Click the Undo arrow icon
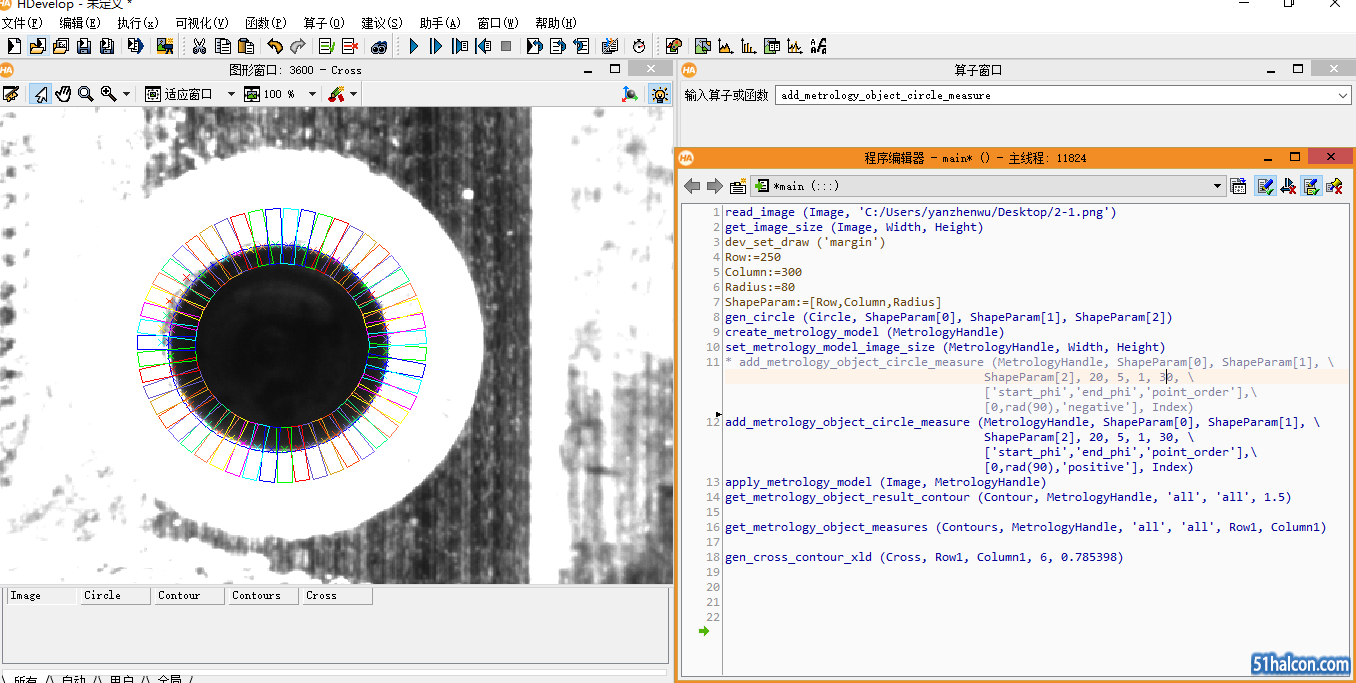 point(275,46)
